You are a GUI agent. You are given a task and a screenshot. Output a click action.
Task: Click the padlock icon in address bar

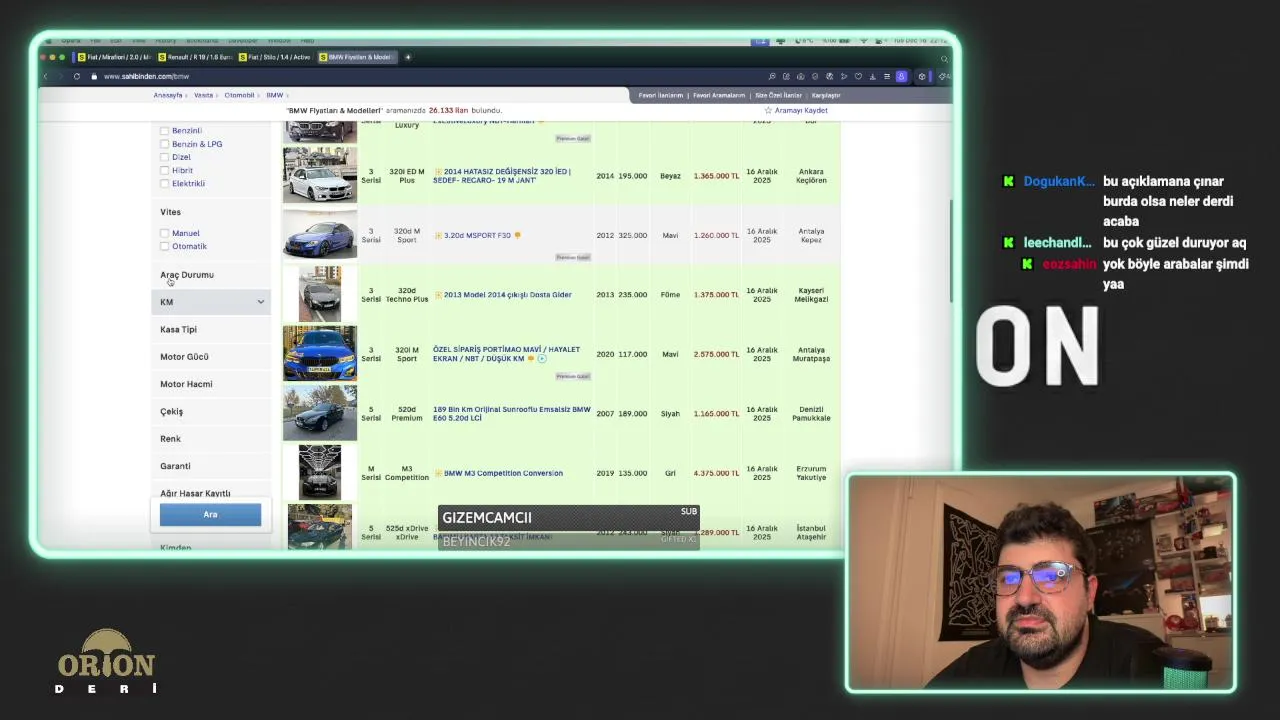pos(94,76)
